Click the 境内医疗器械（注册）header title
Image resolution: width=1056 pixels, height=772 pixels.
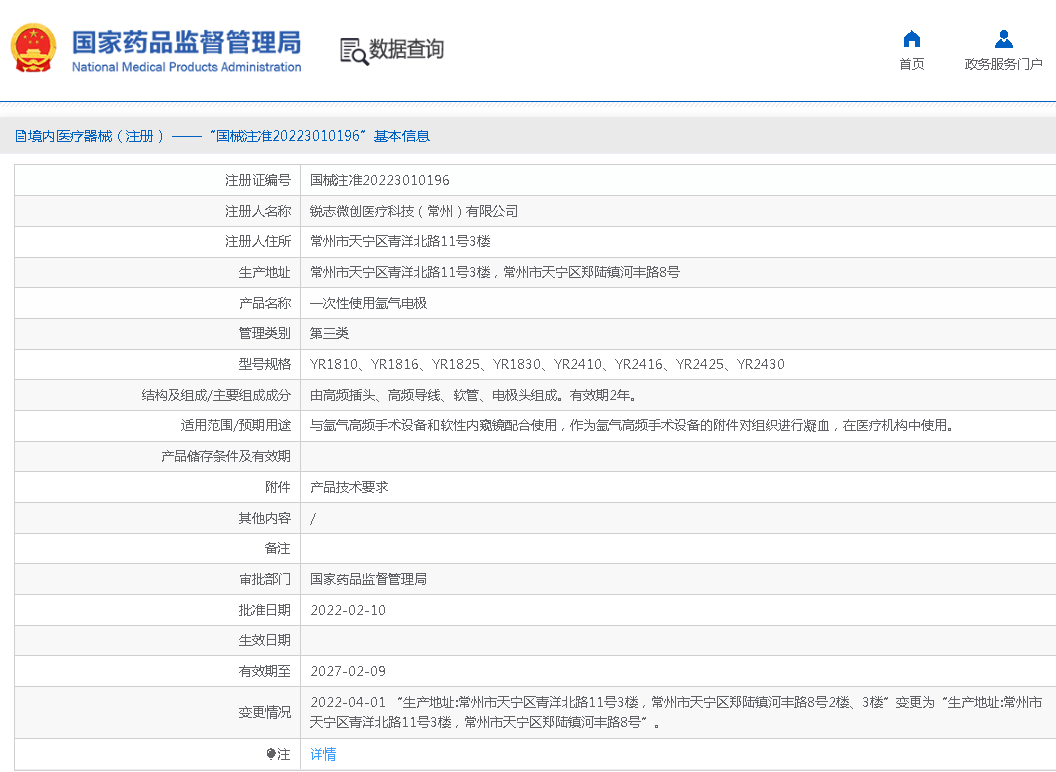pos(96,136)
